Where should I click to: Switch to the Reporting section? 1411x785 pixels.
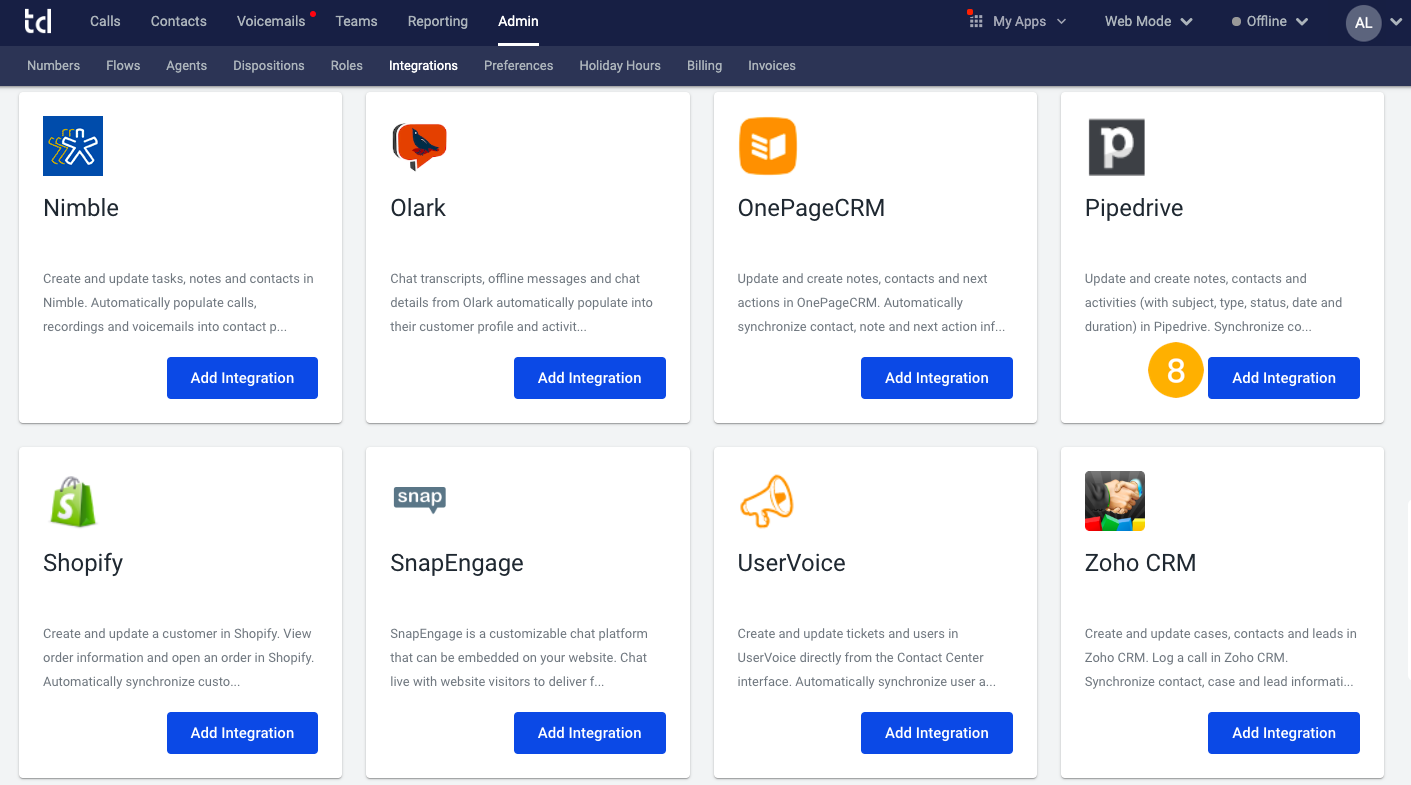click(x=437, y=21)
